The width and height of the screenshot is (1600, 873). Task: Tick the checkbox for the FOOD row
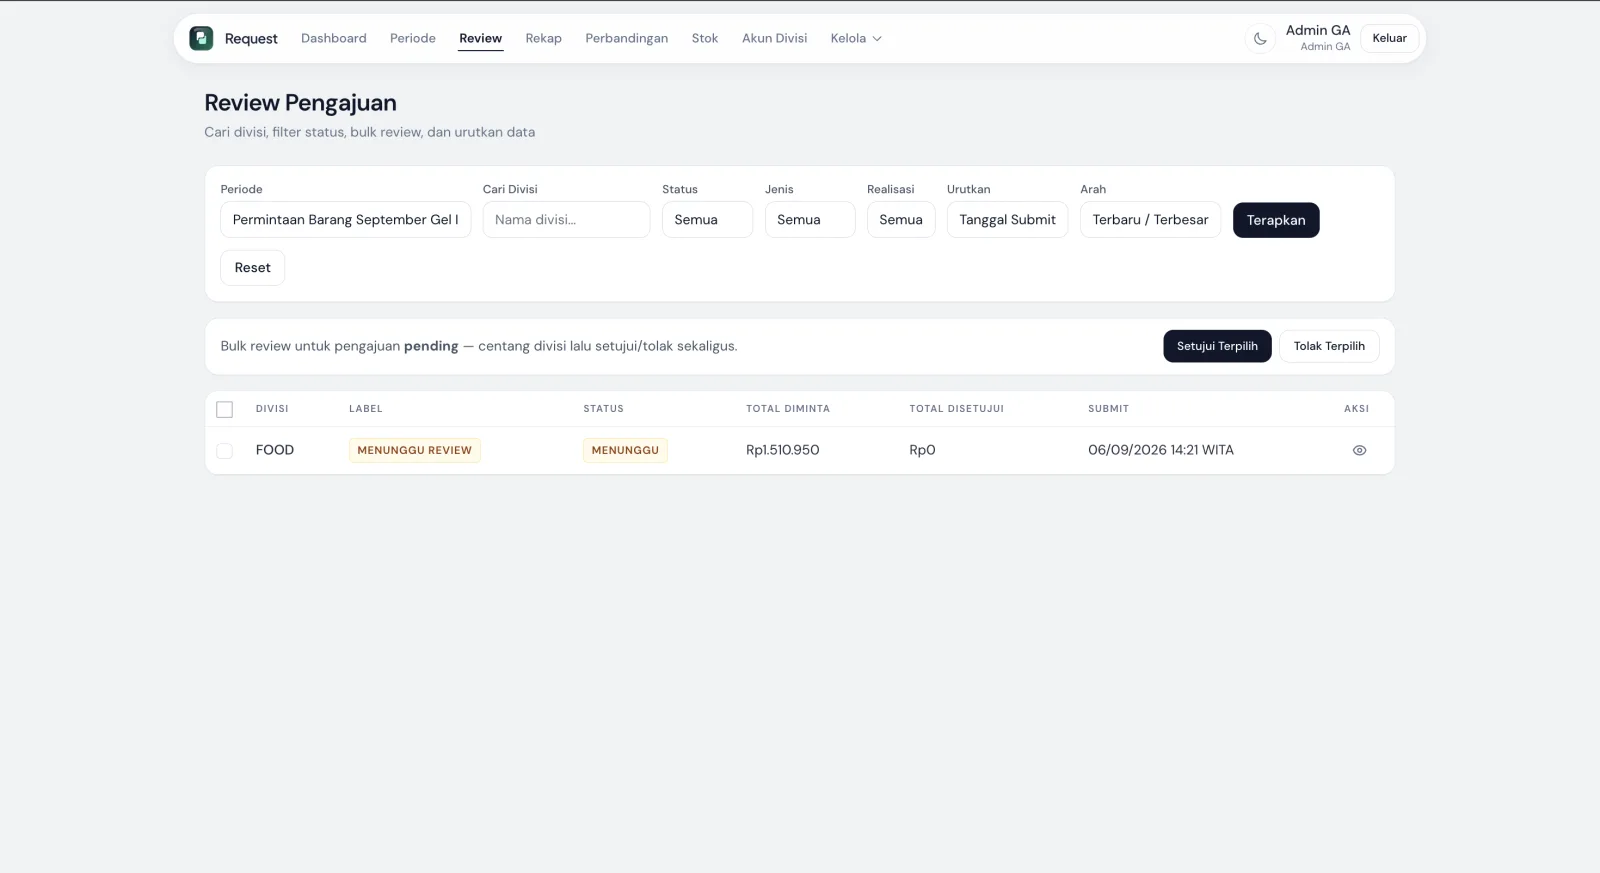coord(225,451)
